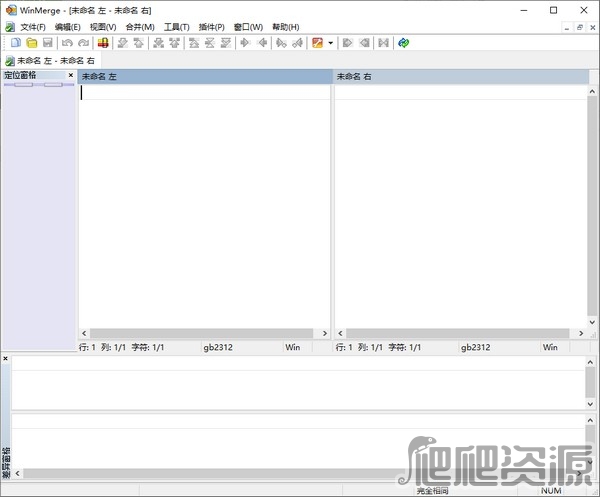Screen dimensions: 600x497
Task: Go to previous difference with up-arrow icon
Action: (x=139, y=43)
